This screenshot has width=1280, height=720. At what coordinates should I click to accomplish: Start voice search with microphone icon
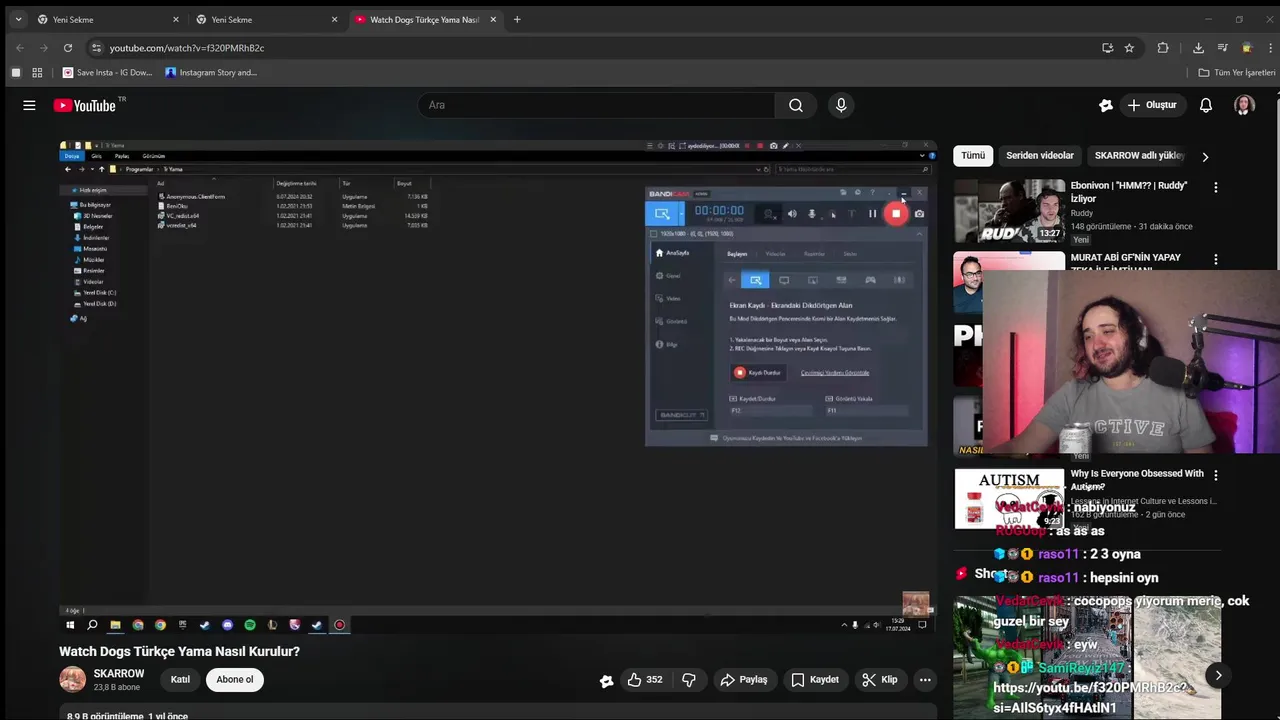(841, 105)
